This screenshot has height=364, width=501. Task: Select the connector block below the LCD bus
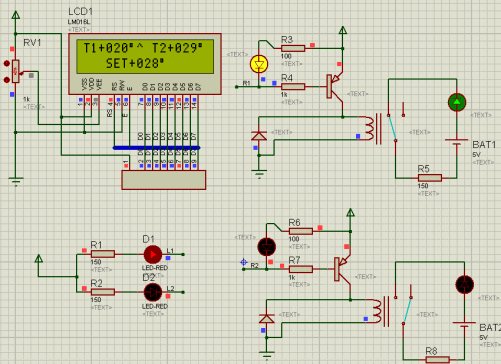coord(164,180)
